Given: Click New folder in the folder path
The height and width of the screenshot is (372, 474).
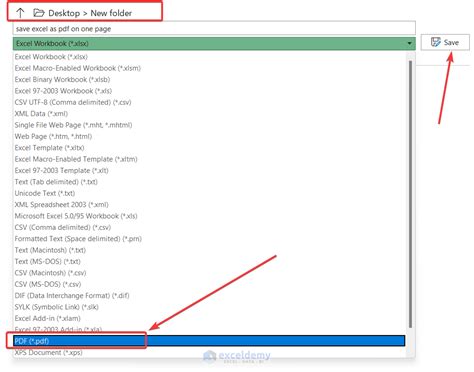Looking at the screenshot, I should point(111,13).
